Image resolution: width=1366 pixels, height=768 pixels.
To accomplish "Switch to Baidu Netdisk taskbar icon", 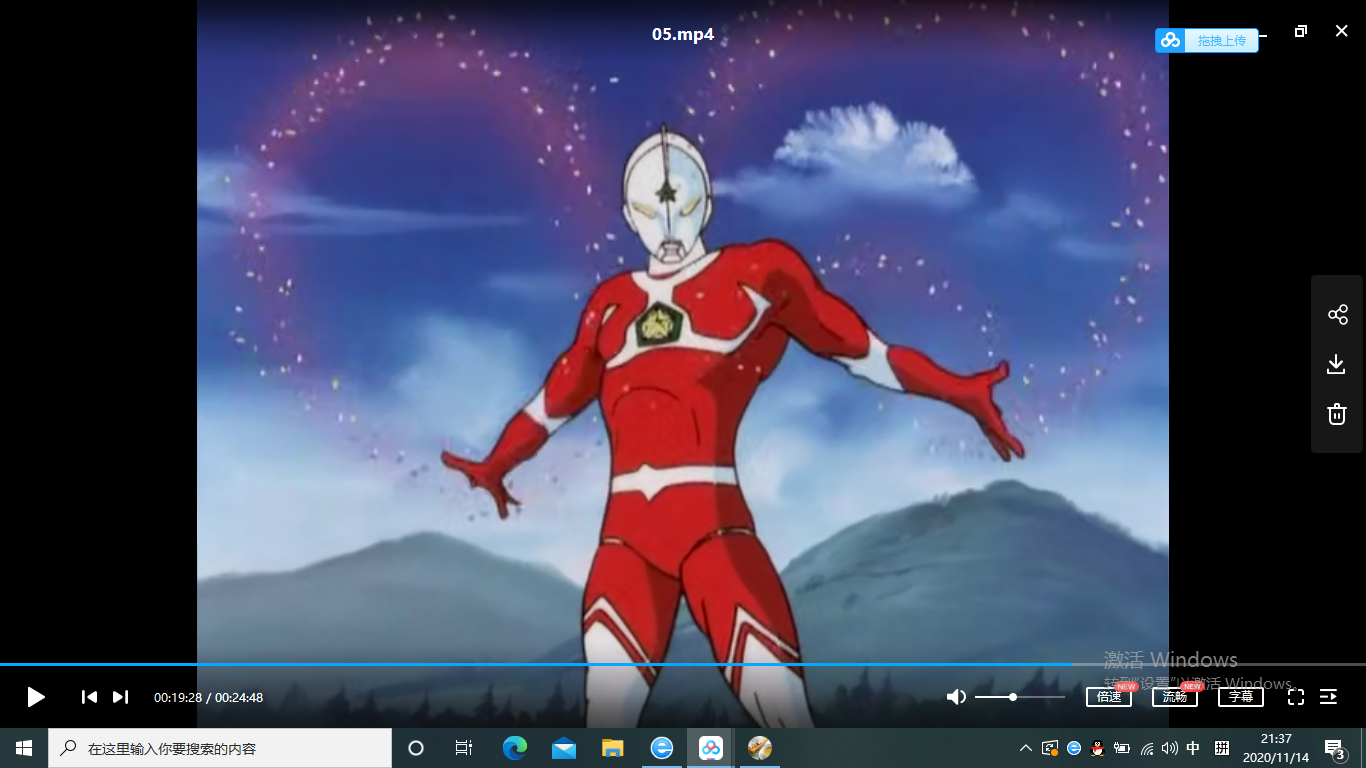I will point(711,748).
